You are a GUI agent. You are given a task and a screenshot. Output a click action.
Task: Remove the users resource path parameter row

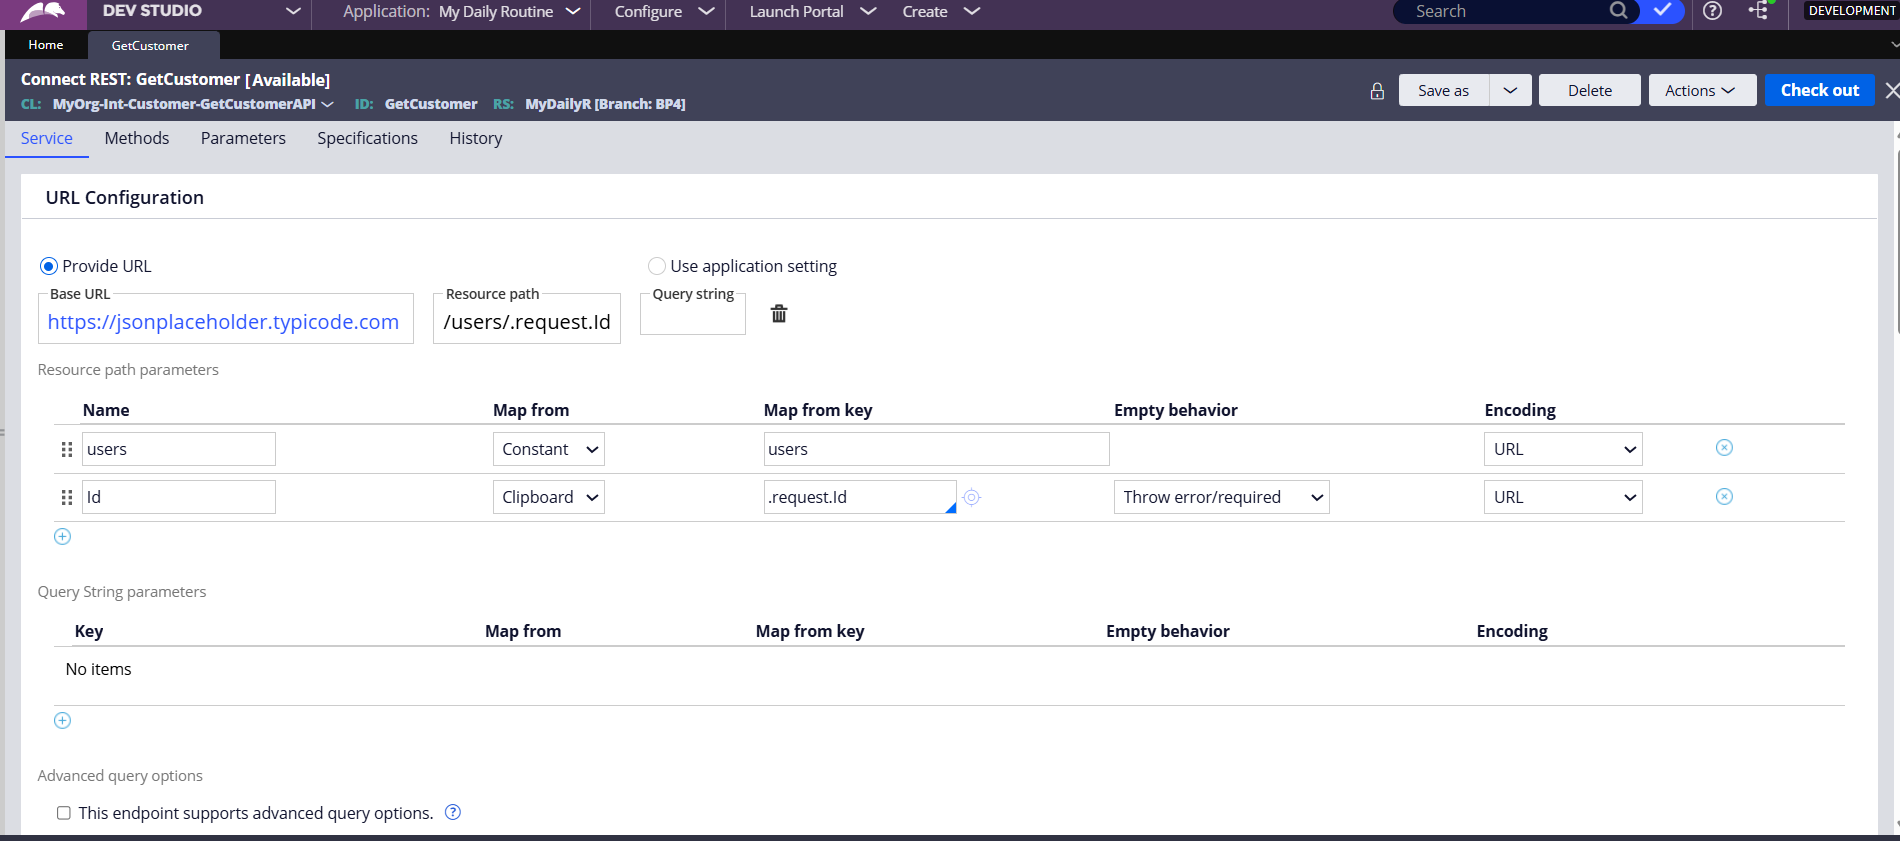coord(1724,448)
